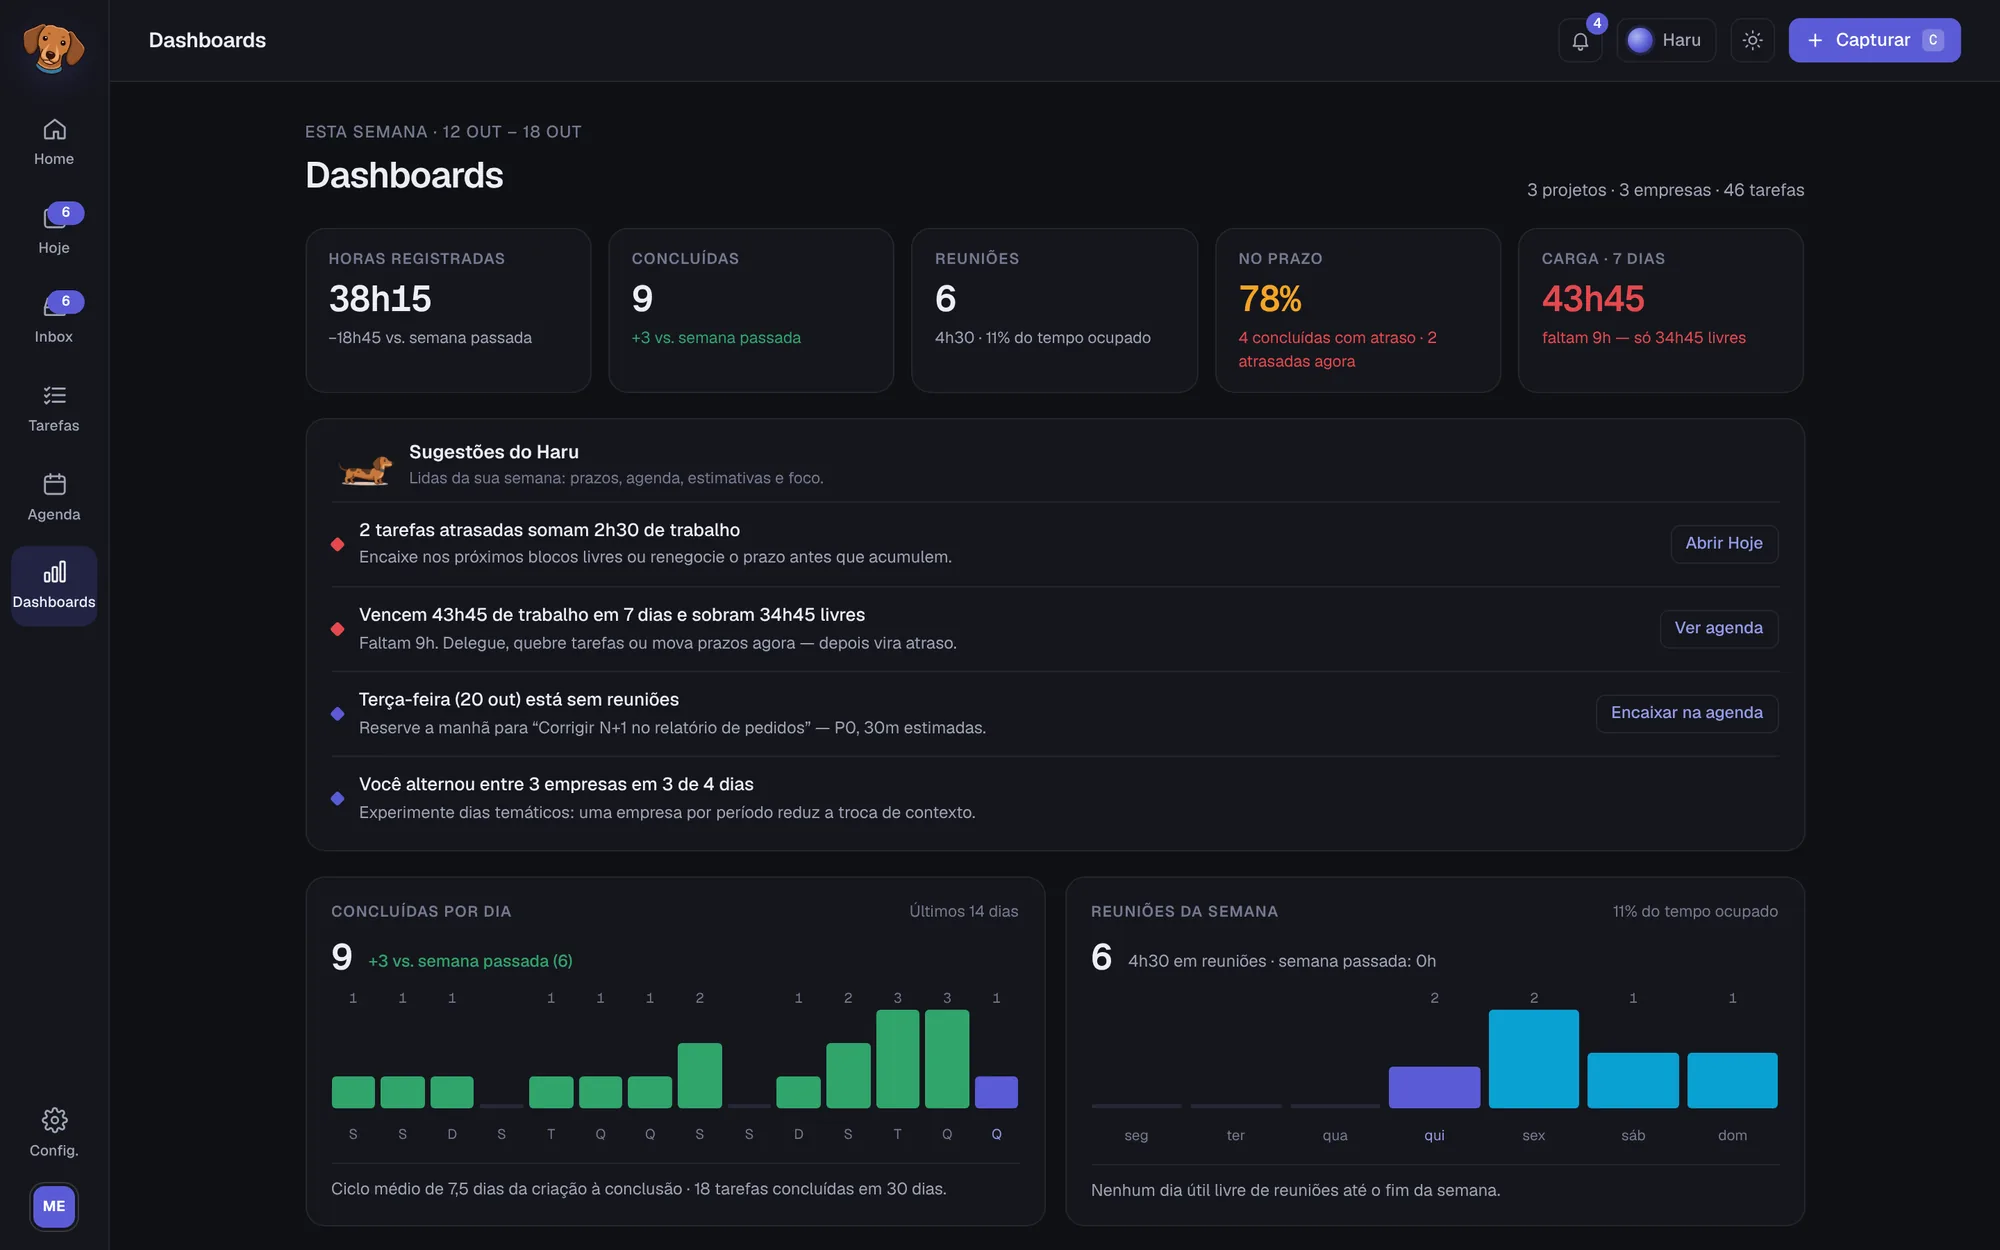Click the ME user avatar
Screen dimensions: 2000x1250
tap(54, 1206)
